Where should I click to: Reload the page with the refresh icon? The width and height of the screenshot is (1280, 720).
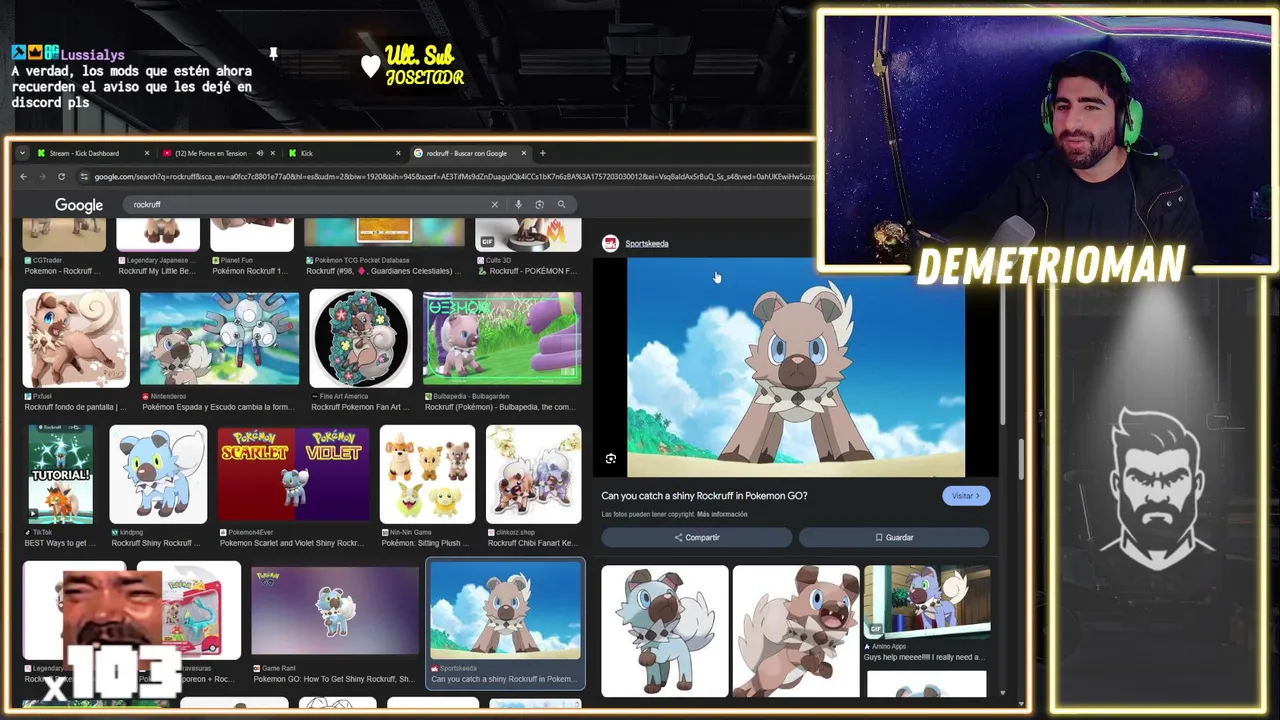pos(61,177)
